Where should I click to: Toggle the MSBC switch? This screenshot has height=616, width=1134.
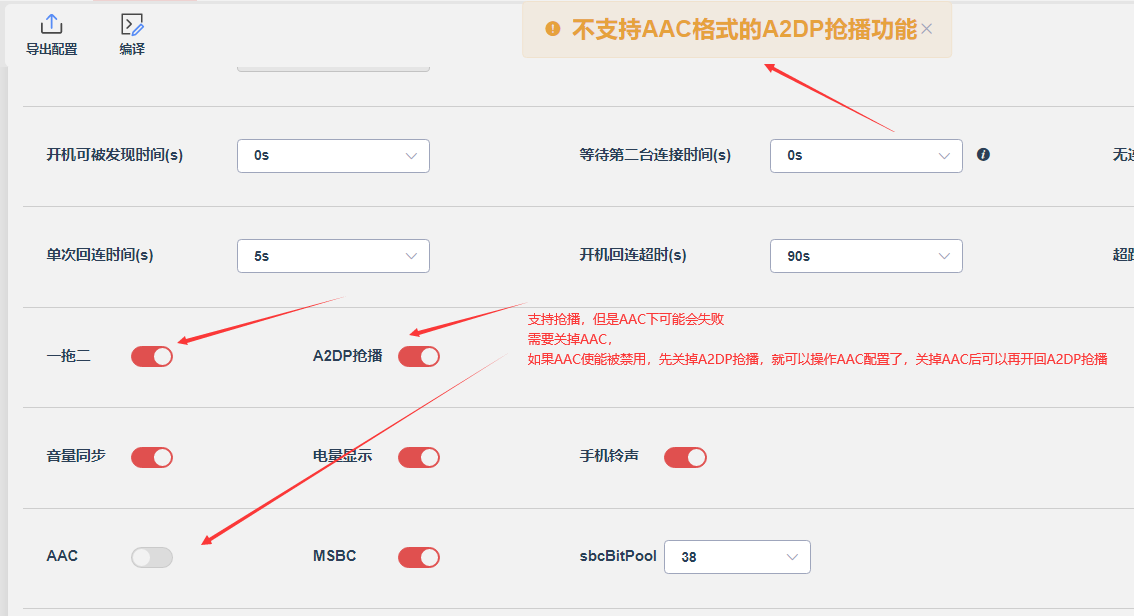pos(419,557)
